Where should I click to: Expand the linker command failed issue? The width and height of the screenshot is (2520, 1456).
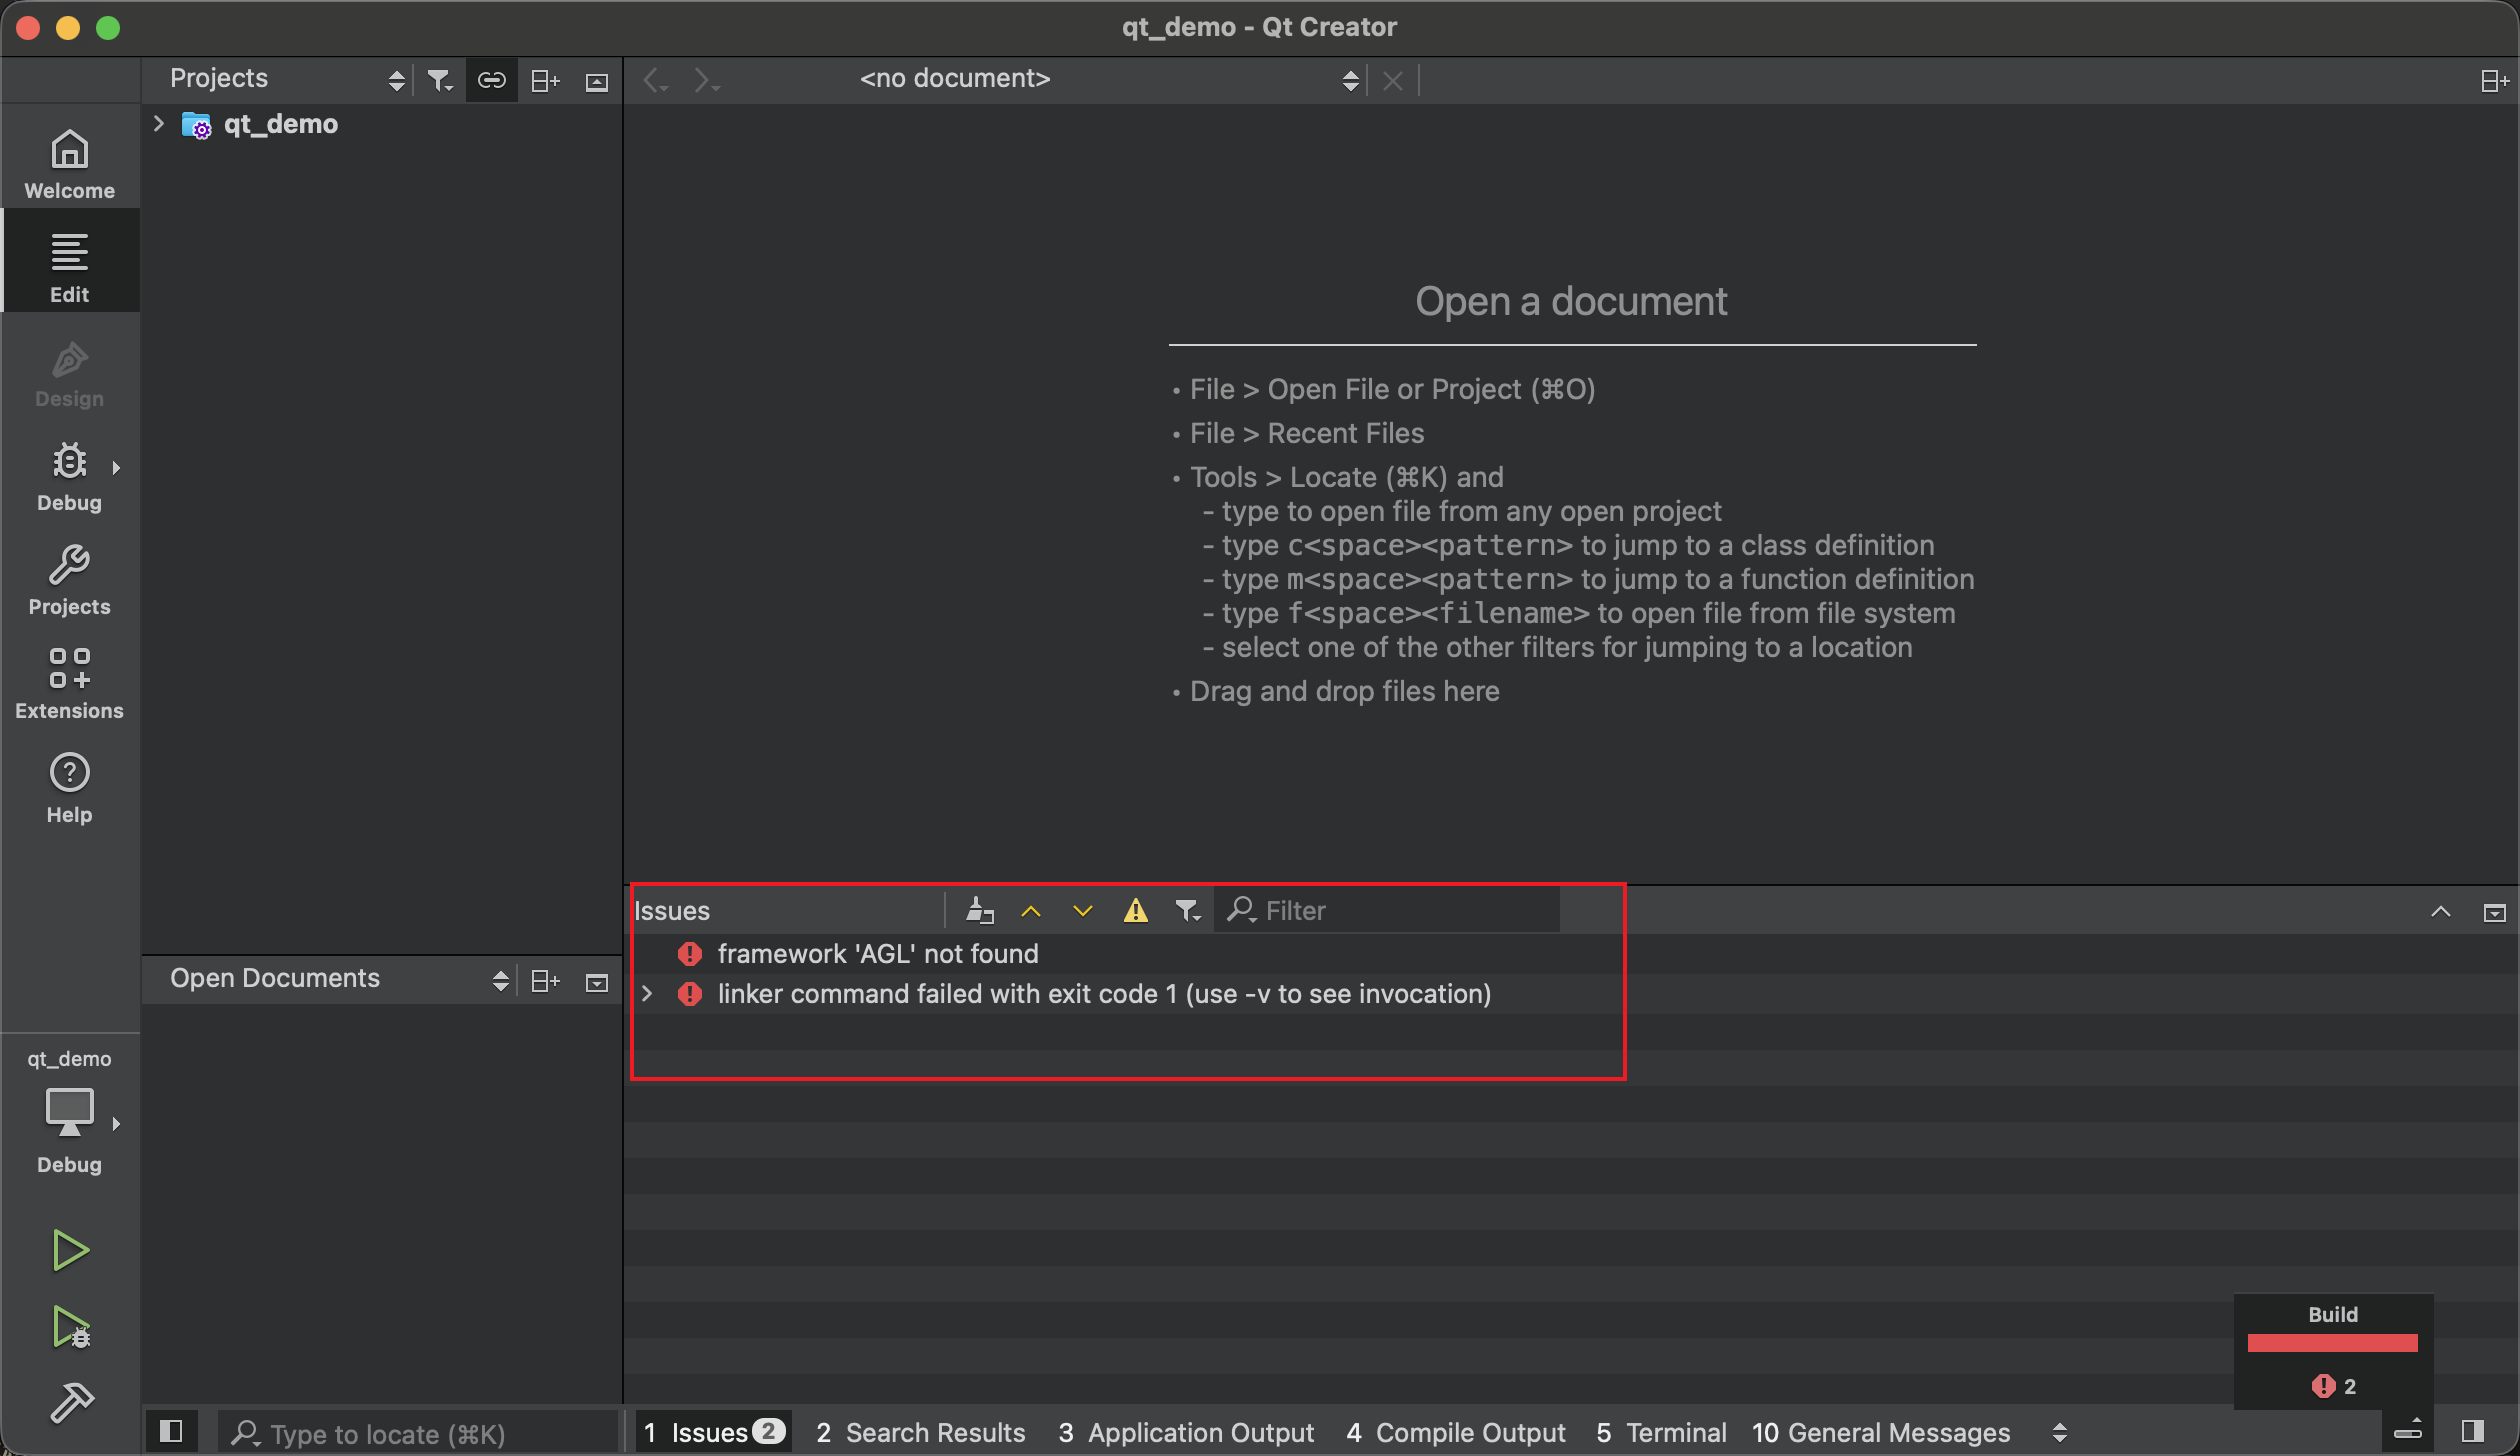(647, 993)
